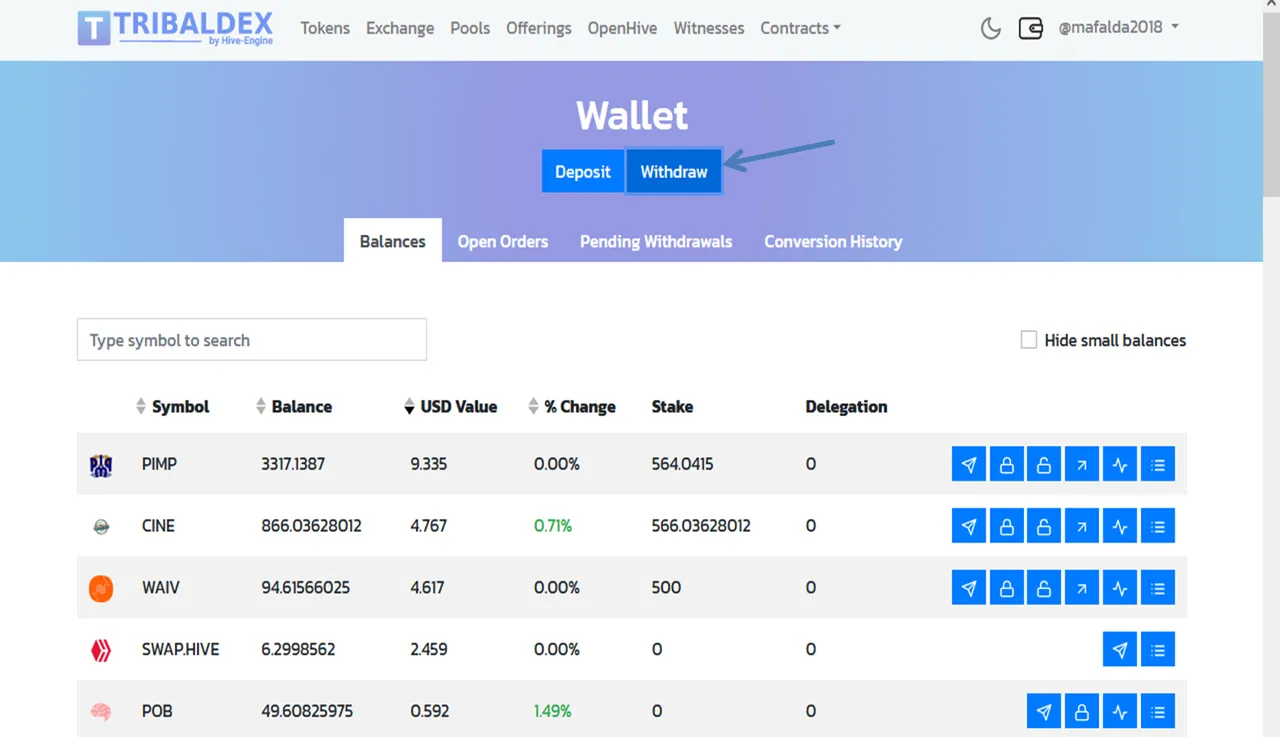Click the open lock unstake icon for WAIV
The image size is (1280, 737).
(1044, 588)
